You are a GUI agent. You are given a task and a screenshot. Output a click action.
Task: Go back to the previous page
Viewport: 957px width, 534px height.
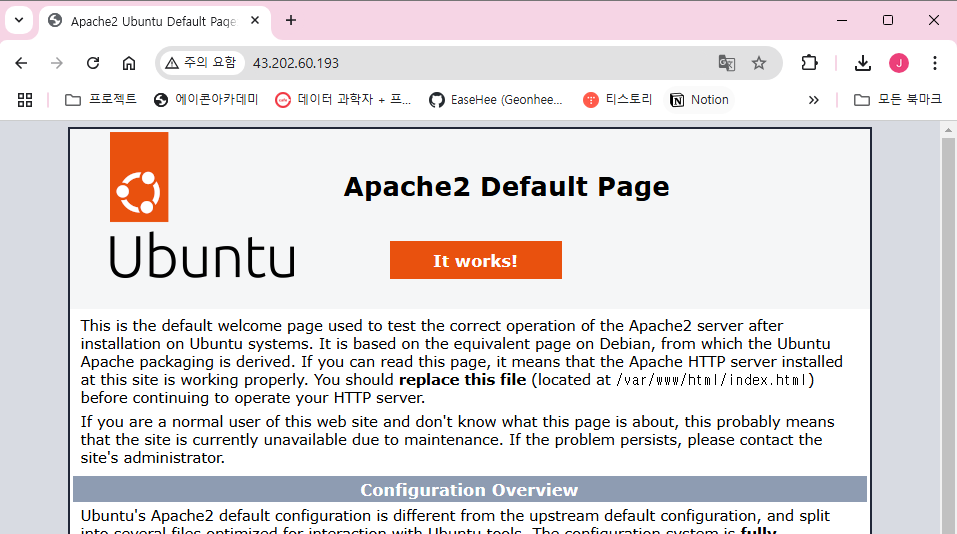tap(21, 63)
